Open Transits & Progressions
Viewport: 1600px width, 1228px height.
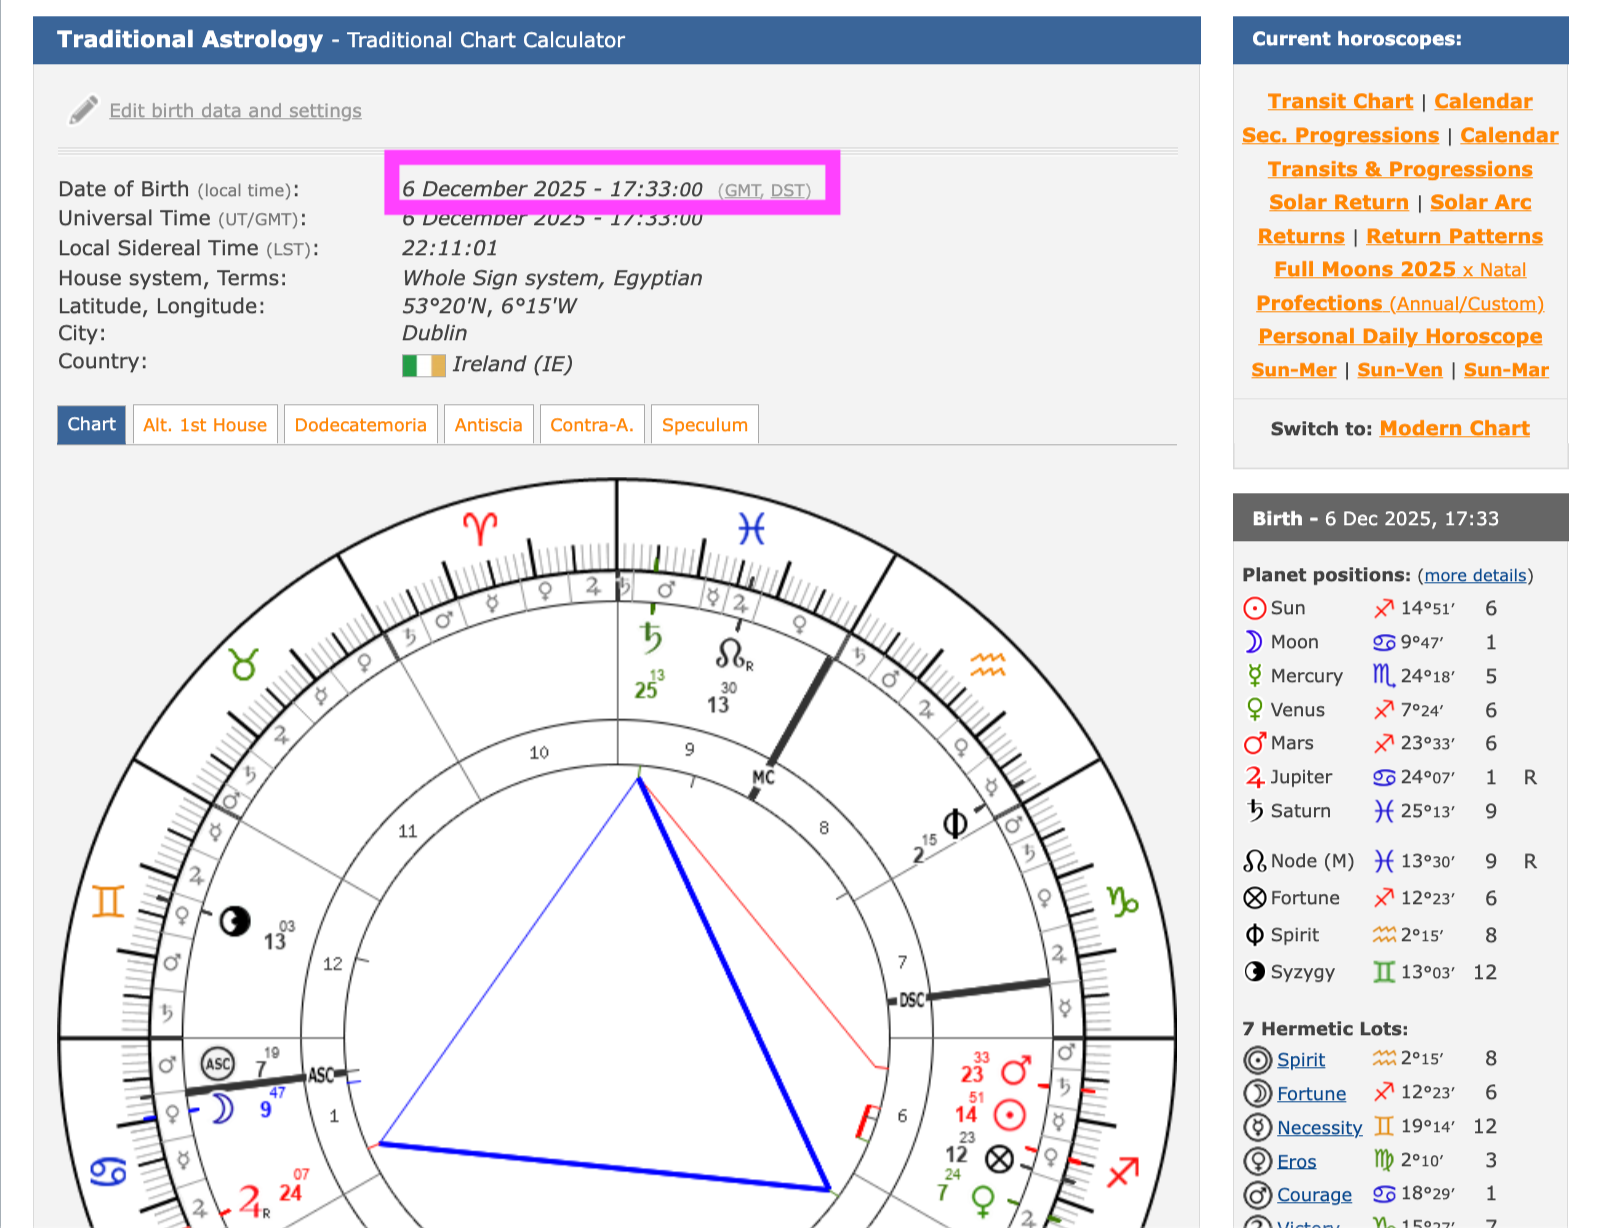coord(1400,169)
